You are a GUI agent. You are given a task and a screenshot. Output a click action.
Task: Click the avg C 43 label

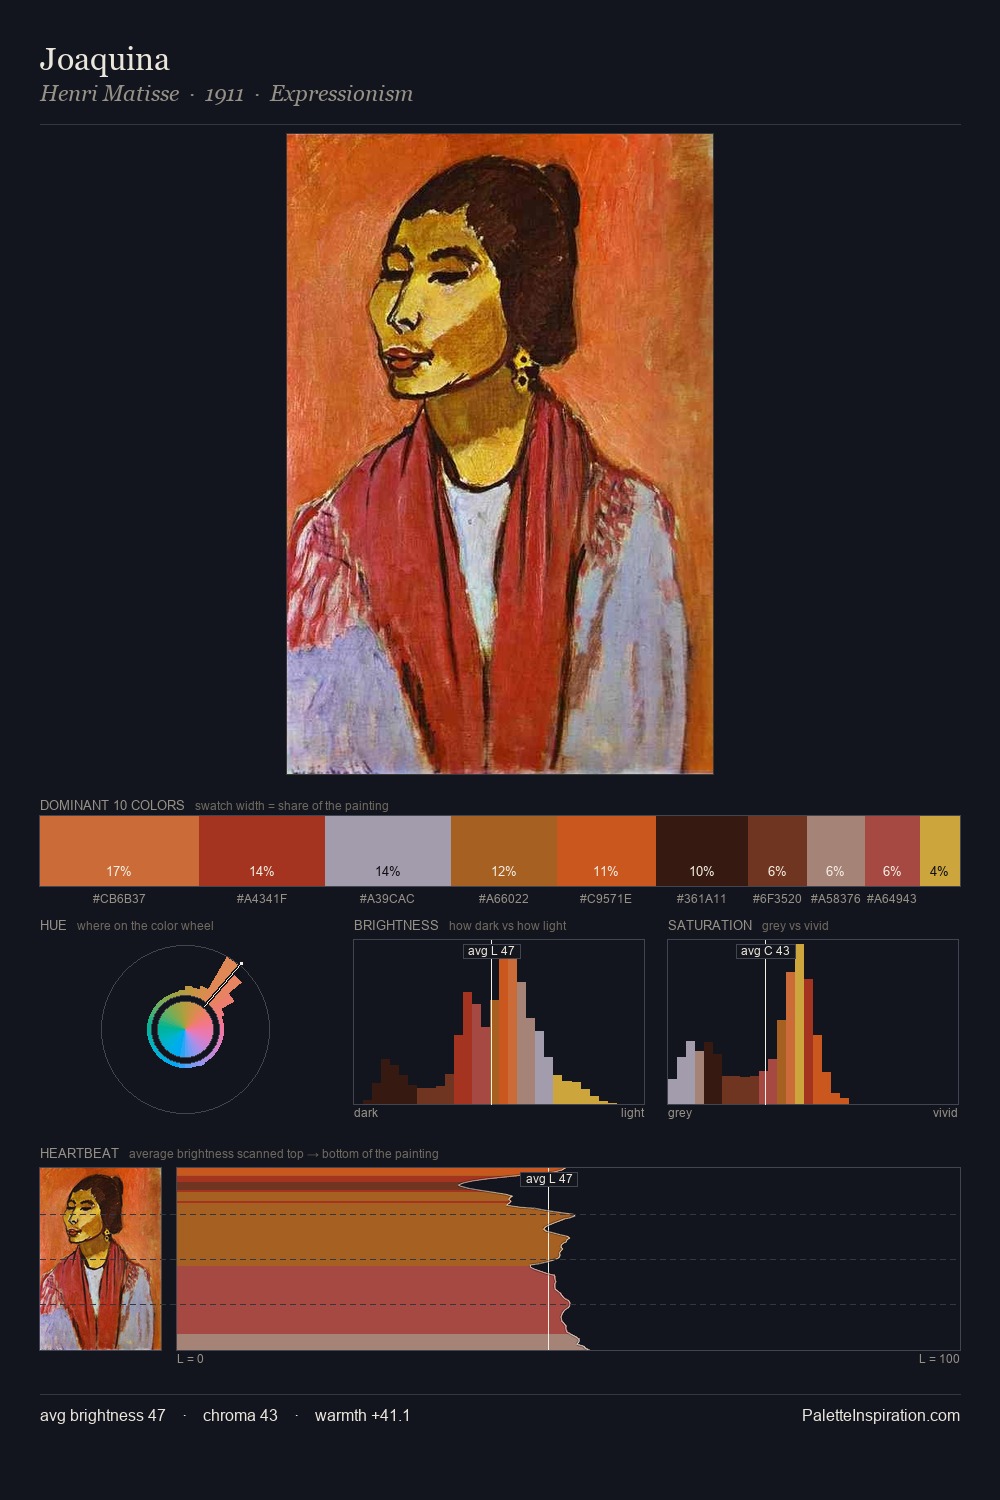click(765, 951)
